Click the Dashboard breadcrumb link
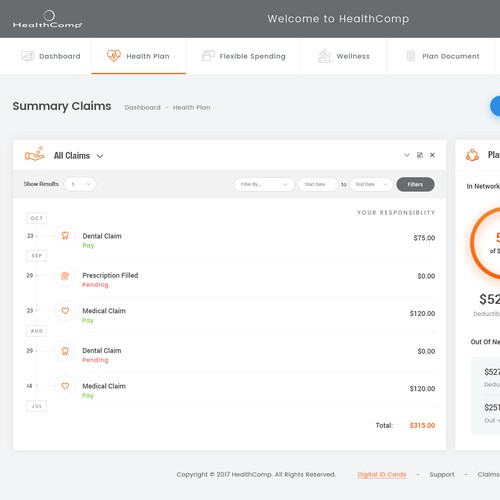Screen dimensions: 500x500 [142, 107]
